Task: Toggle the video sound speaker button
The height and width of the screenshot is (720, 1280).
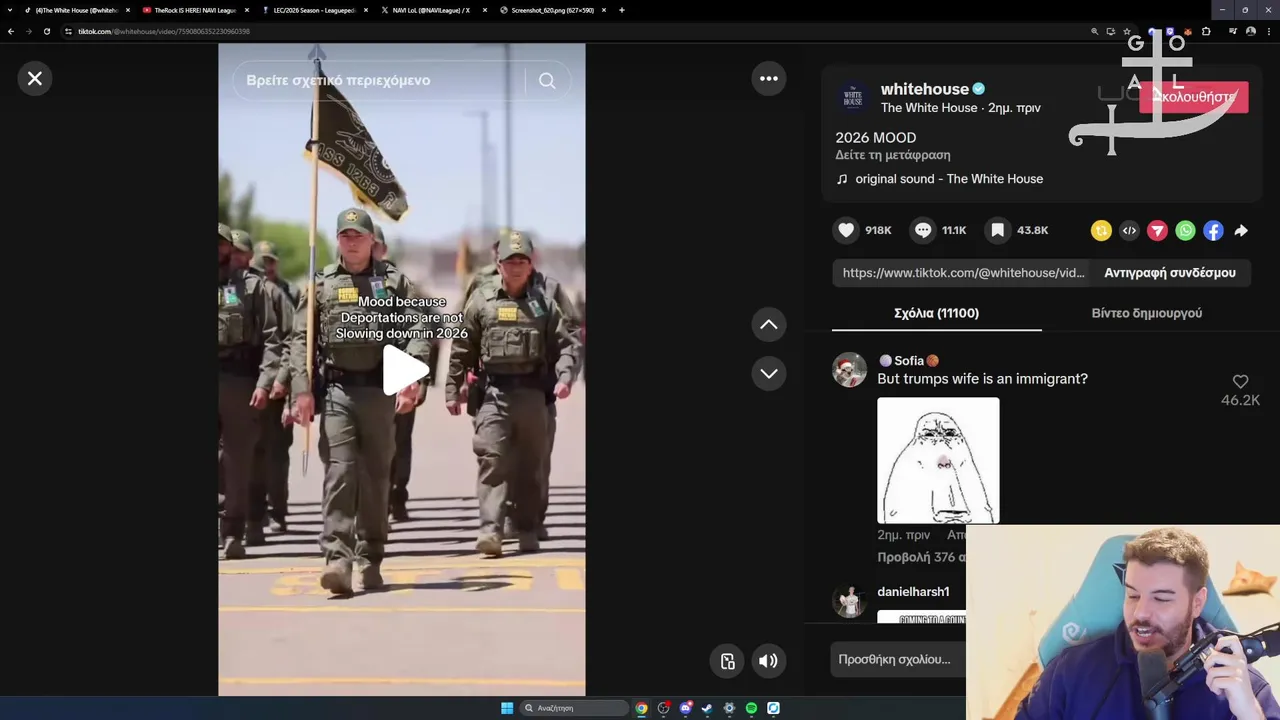Action: (768, 661)
